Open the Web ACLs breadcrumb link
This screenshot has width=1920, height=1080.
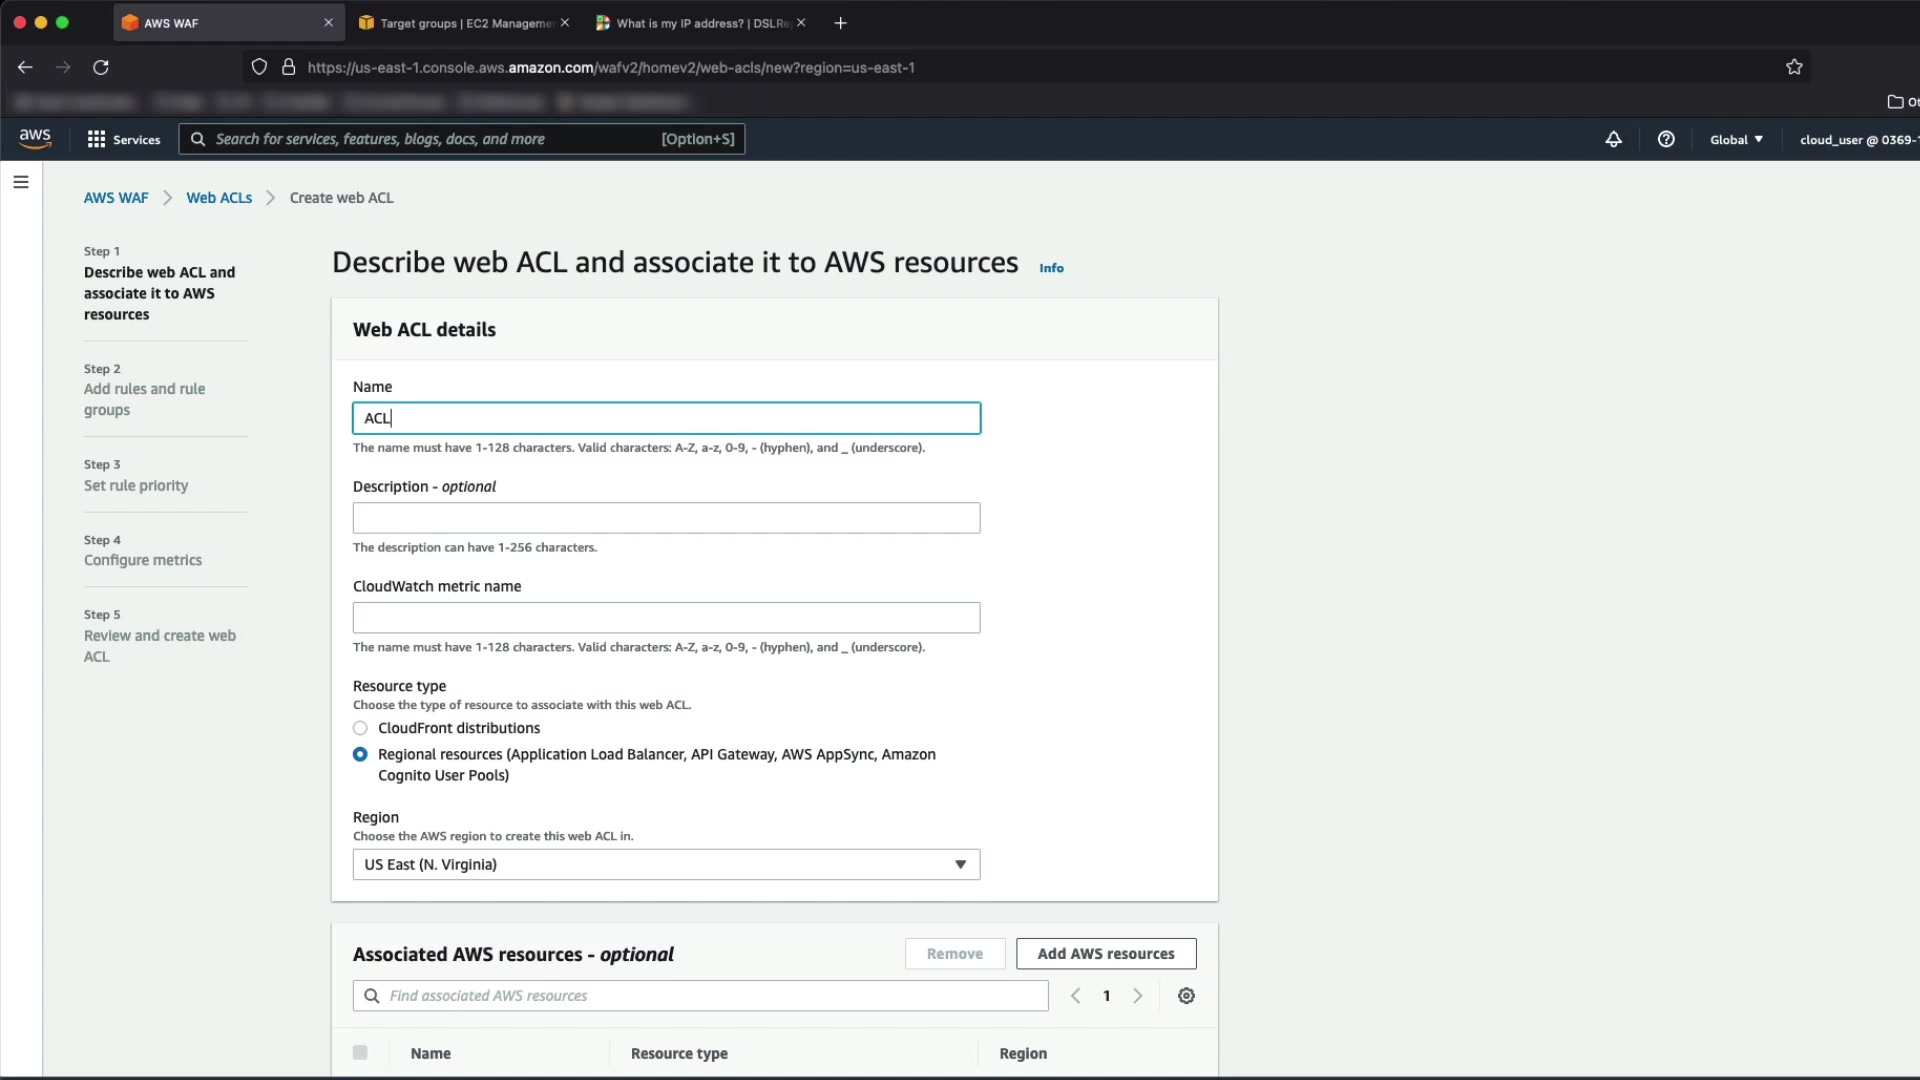tap(219, 198)
